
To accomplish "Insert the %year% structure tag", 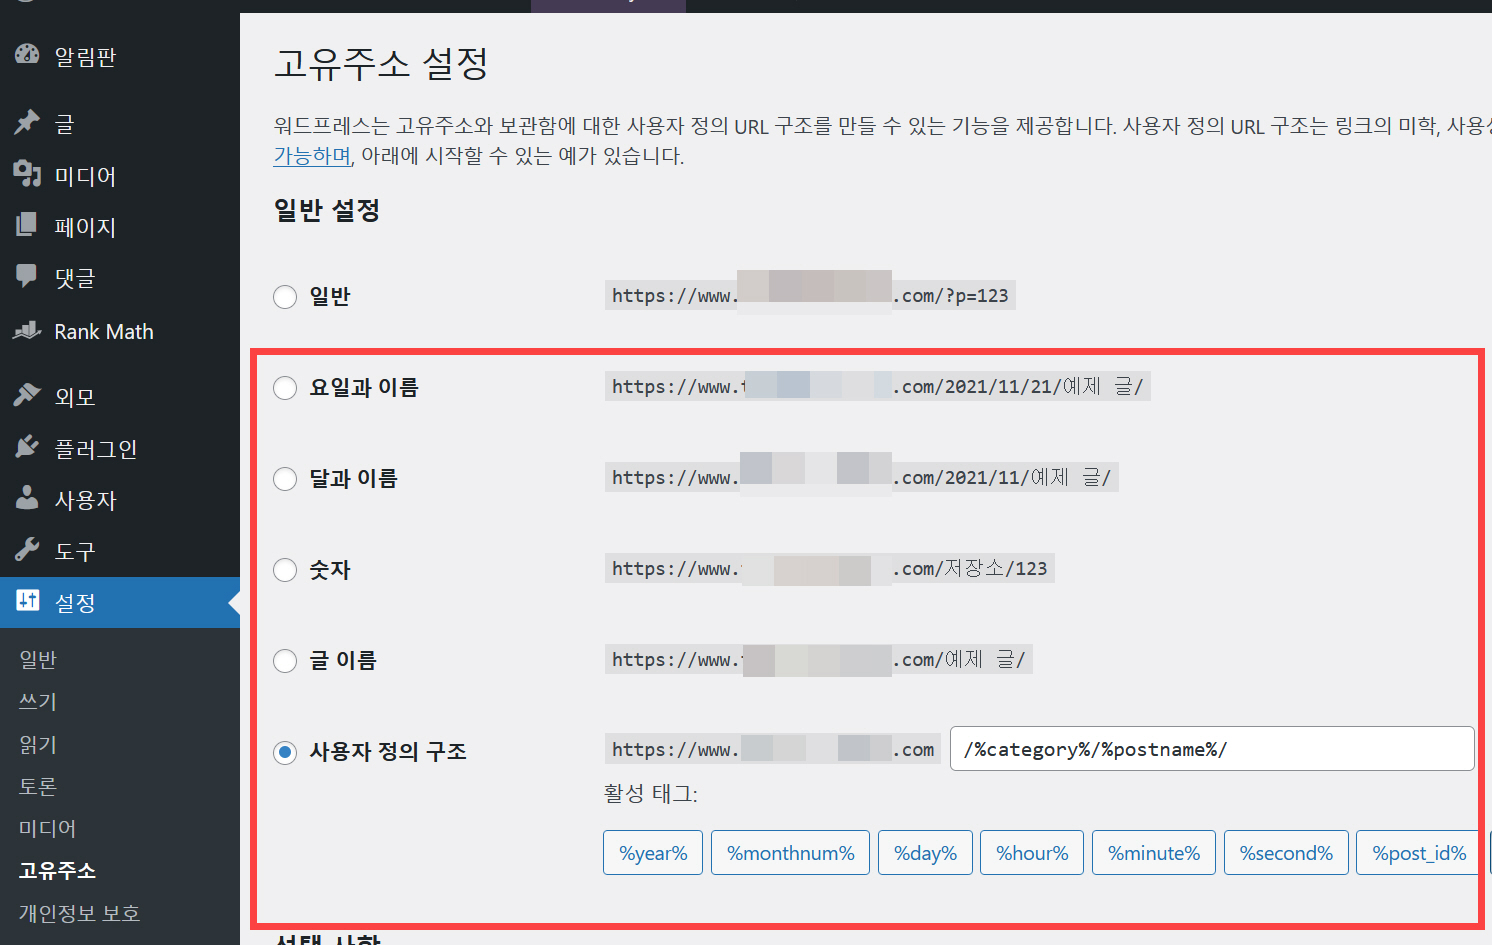I will (652, 852).
